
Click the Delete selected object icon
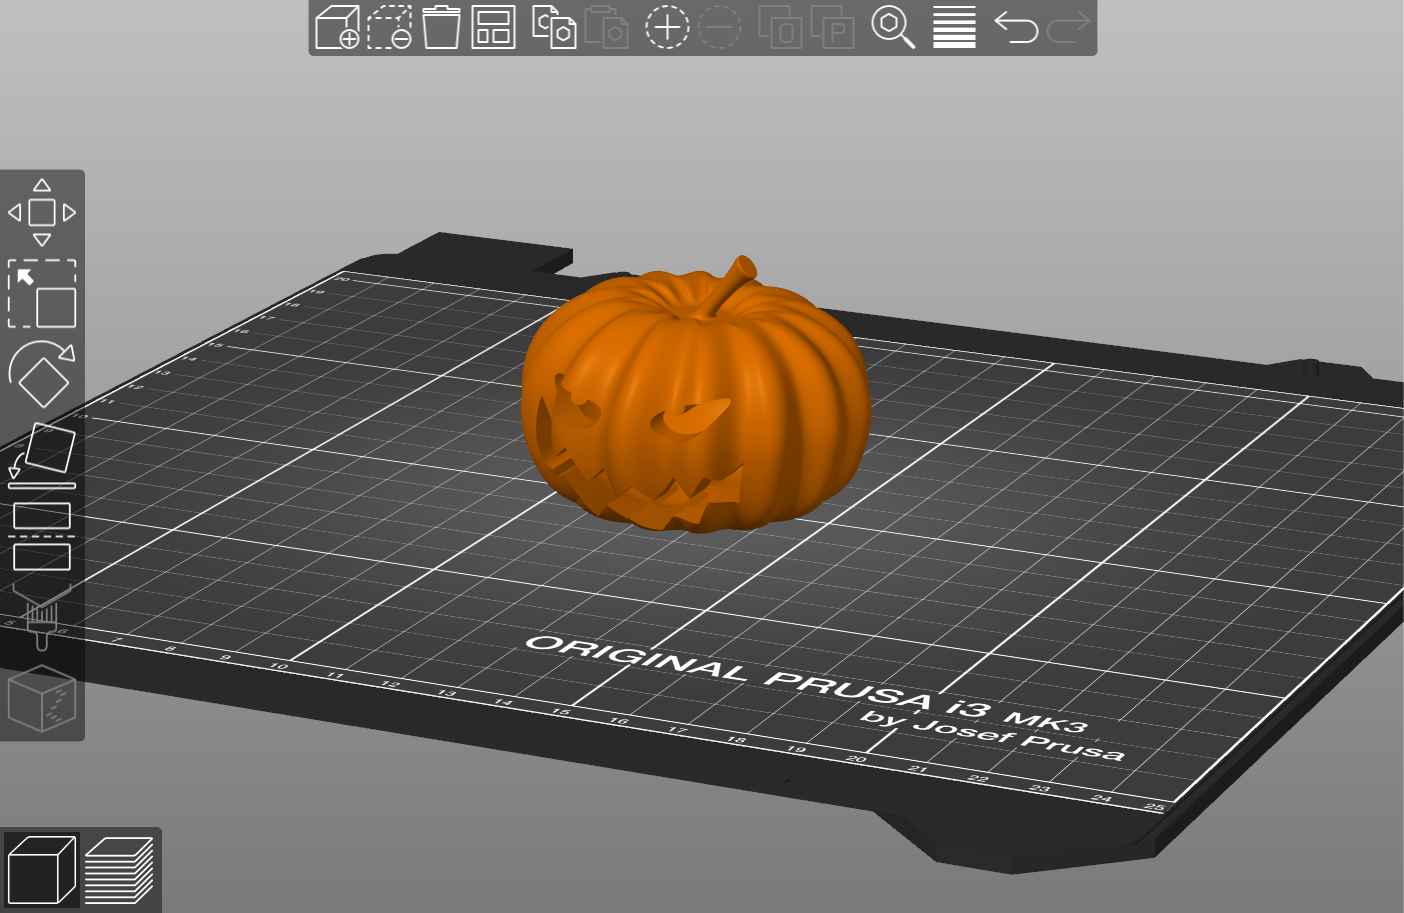click(x=390, y=27)
